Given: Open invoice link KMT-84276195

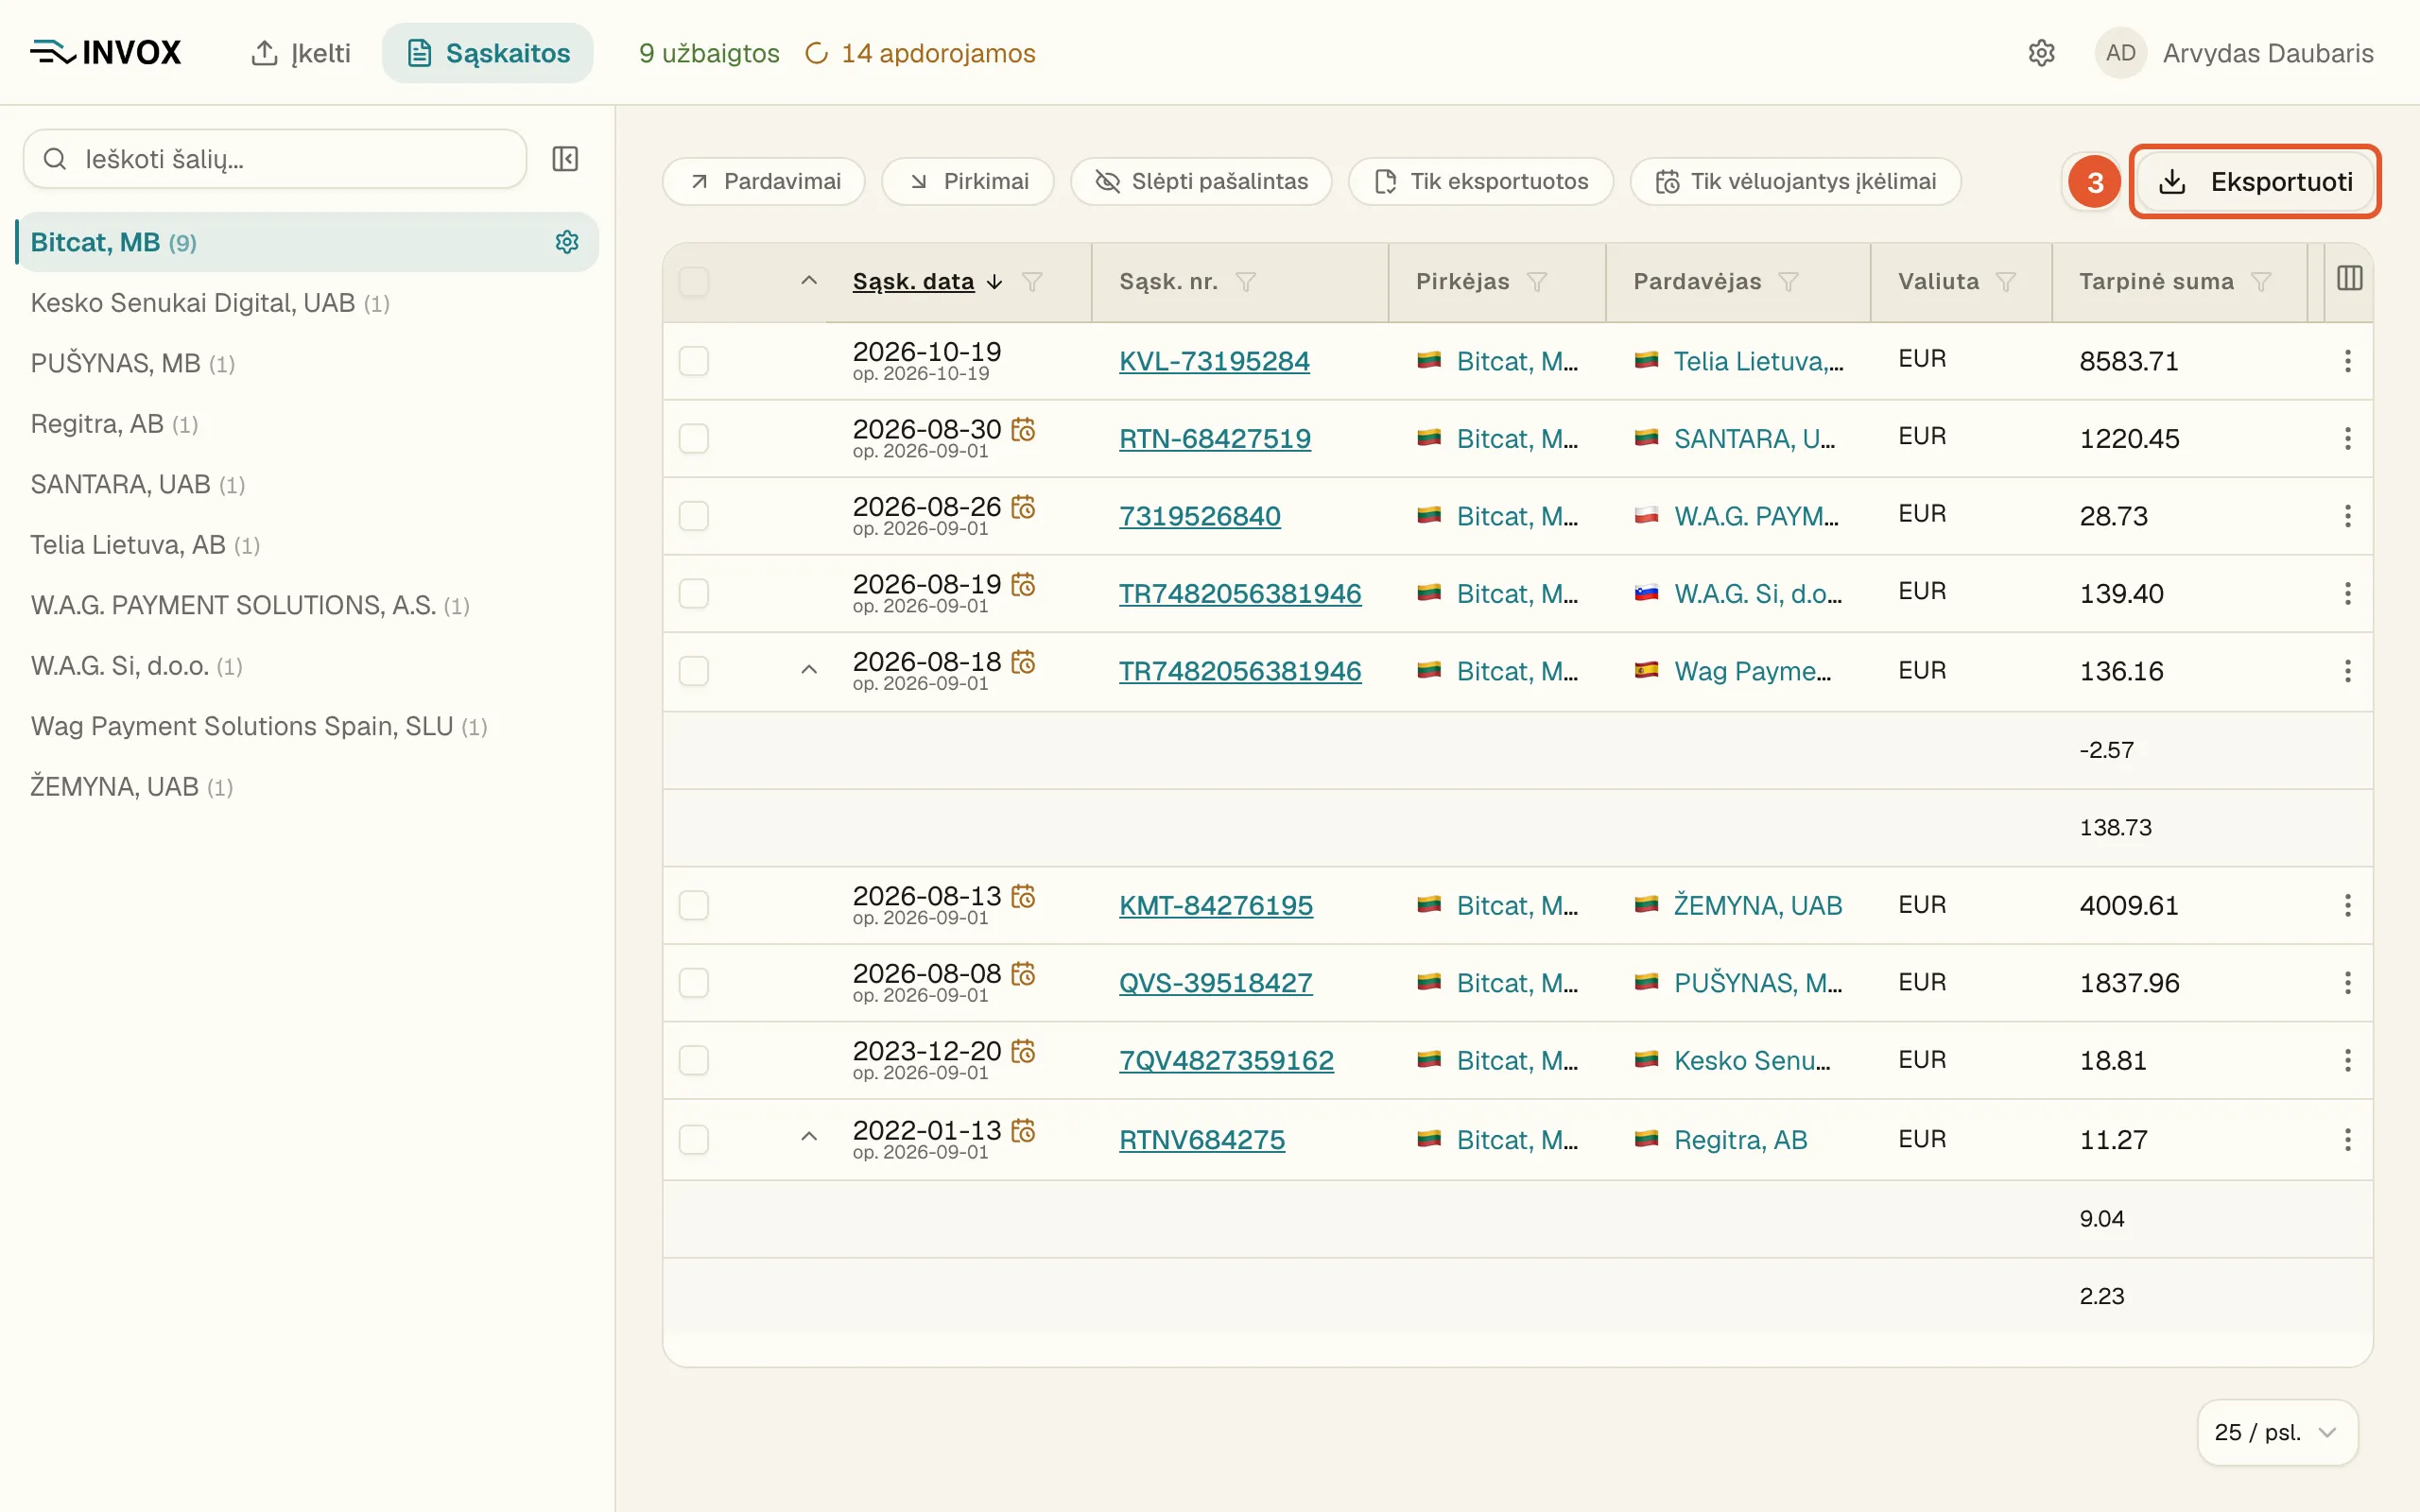Looking at the screenshot, I should pyautogui.click(x=1216, y=905).
